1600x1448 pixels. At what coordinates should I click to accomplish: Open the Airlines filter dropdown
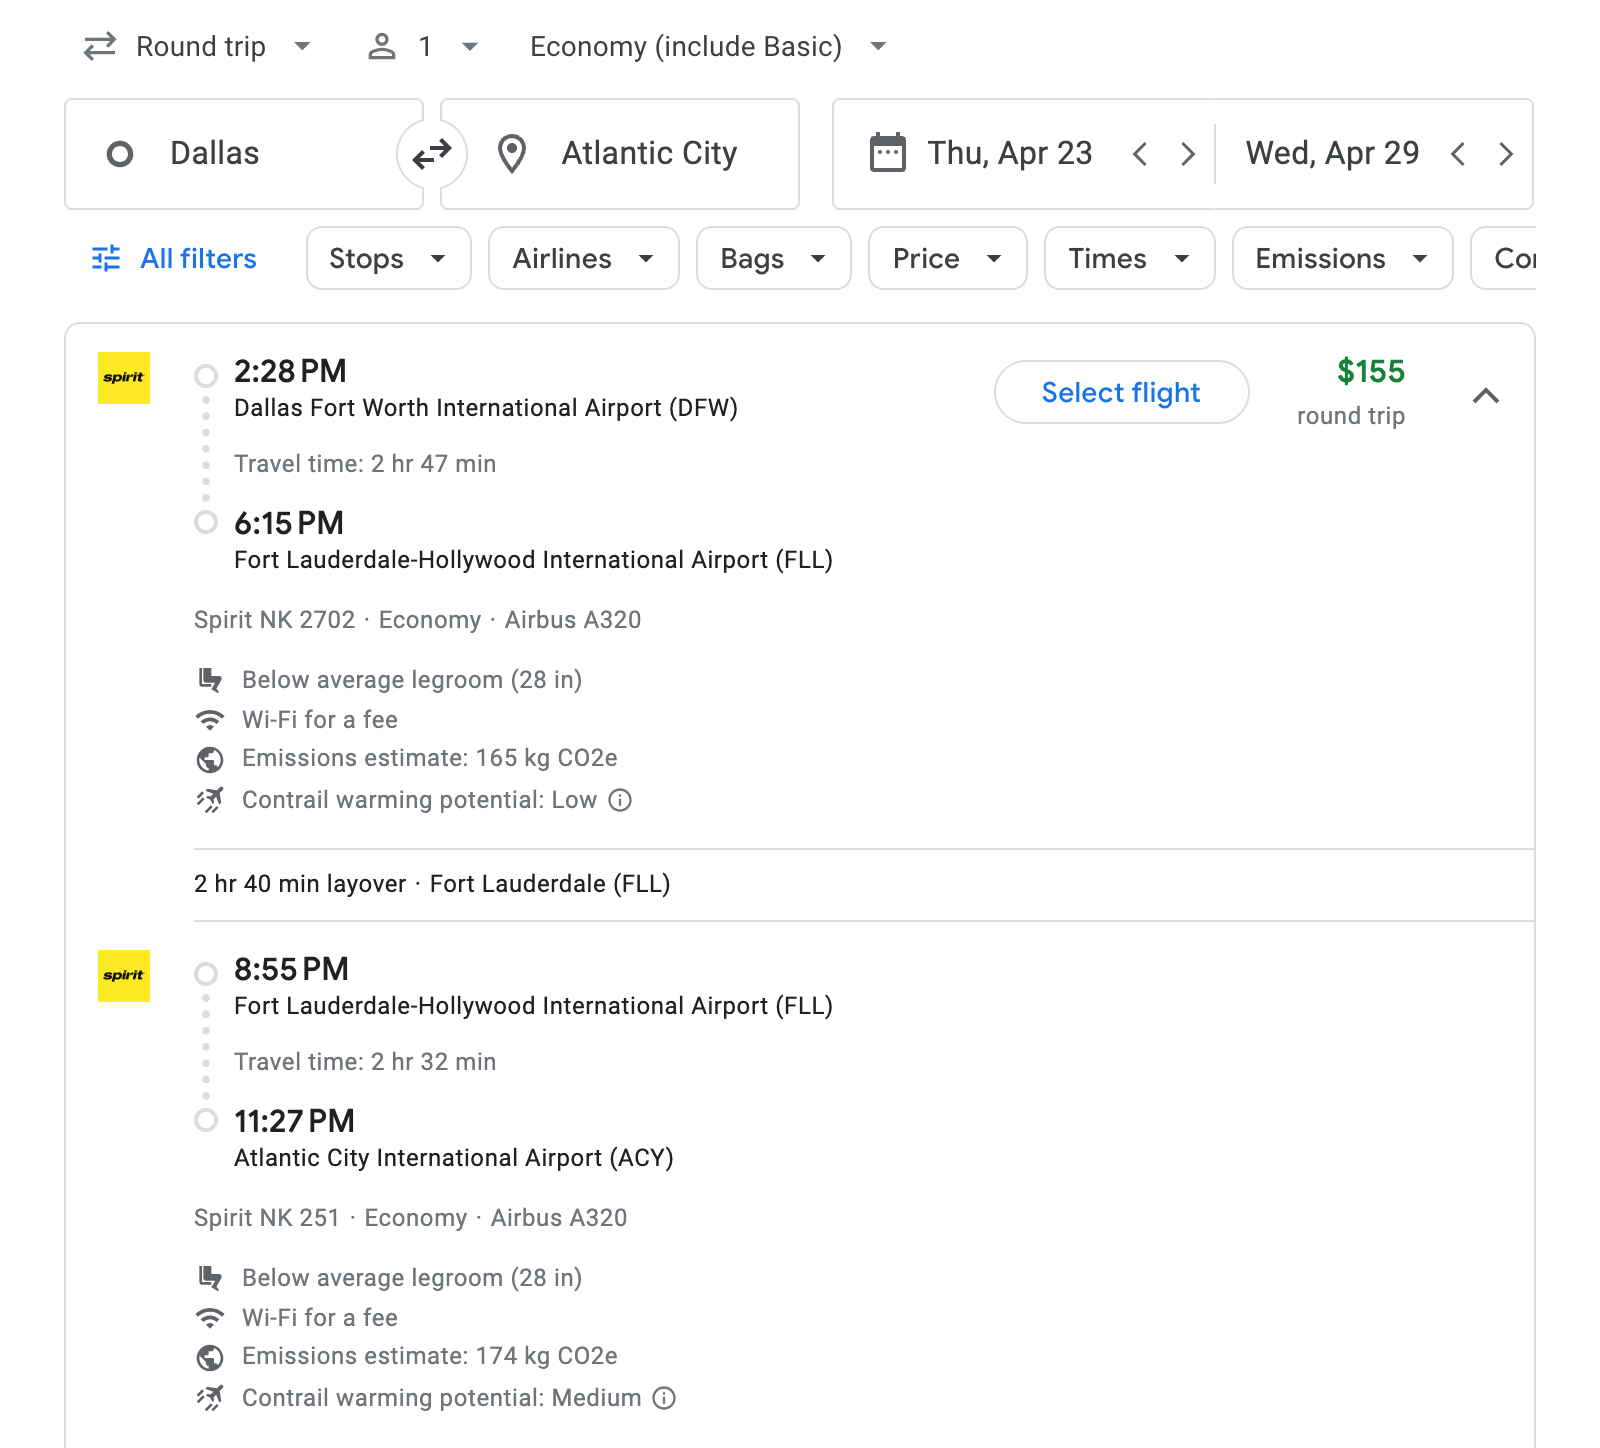(583, 258)
